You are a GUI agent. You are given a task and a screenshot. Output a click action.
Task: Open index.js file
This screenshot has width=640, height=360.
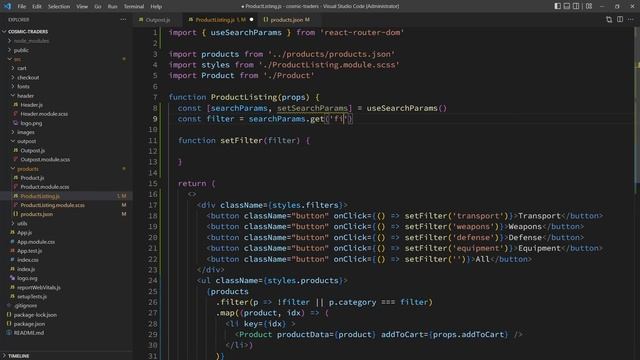click(x=26, y=269)
